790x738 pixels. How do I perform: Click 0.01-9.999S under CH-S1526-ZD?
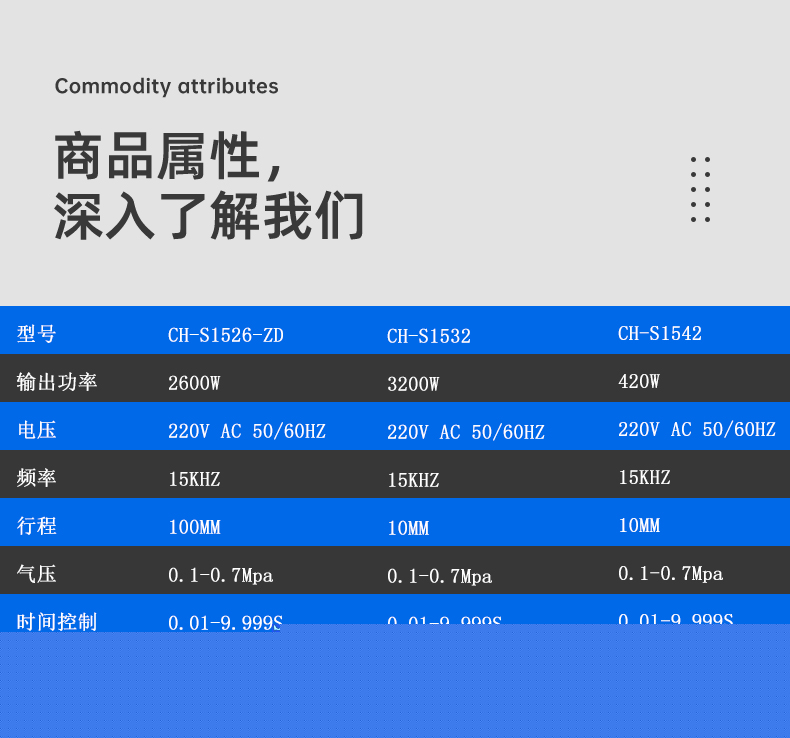(x=225, y=623)
